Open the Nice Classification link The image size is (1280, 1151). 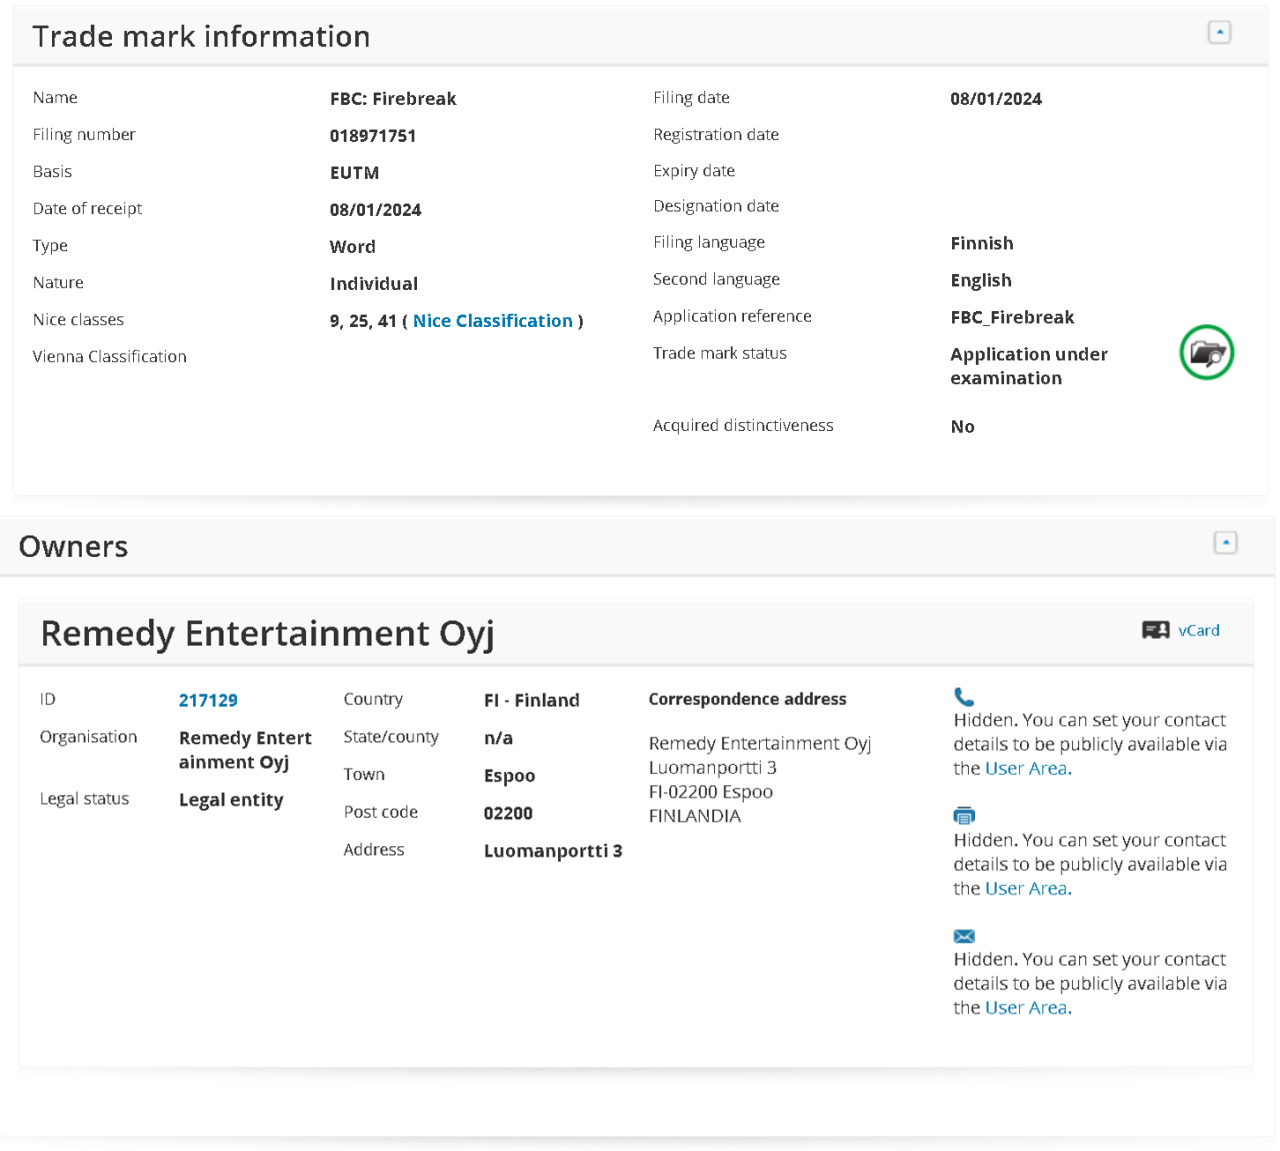(x=493, y=321)
